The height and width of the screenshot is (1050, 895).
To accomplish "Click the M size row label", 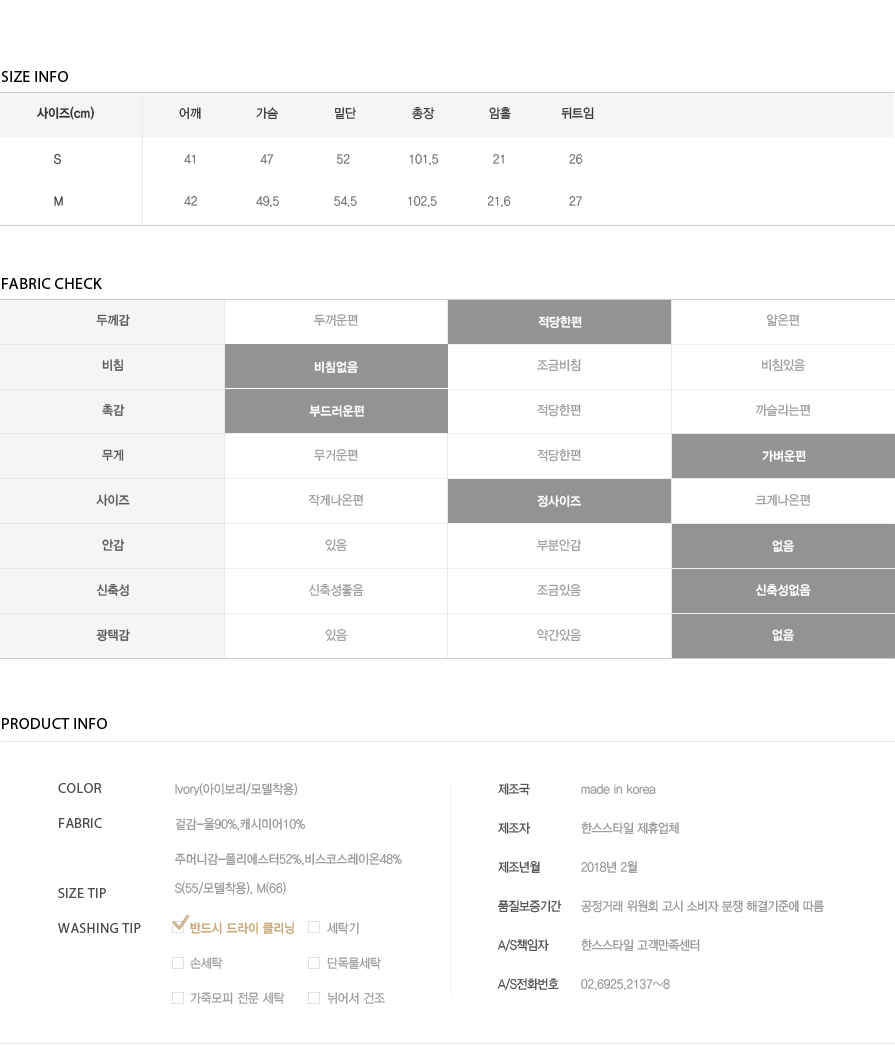I will click(x=58, y=201).
